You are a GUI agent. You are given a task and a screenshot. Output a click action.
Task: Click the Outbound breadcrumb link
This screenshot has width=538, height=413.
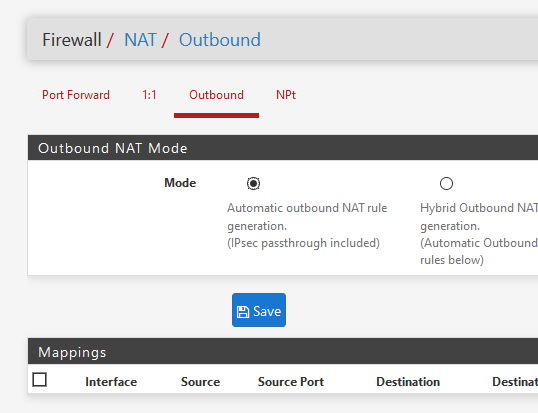coord(220,40)
